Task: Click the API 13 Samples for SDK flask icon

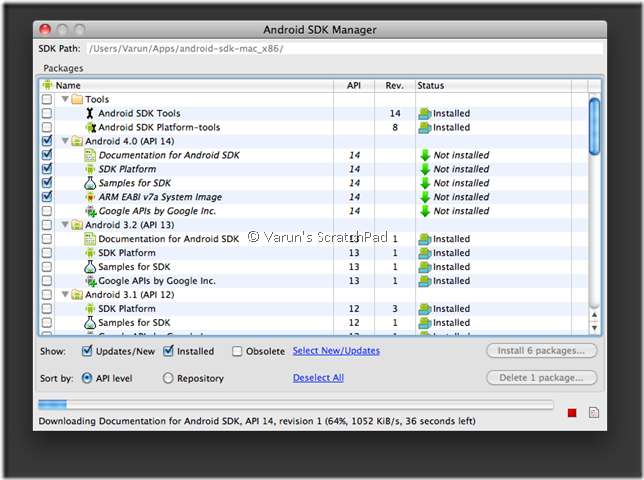Action: tap(90, 267)
